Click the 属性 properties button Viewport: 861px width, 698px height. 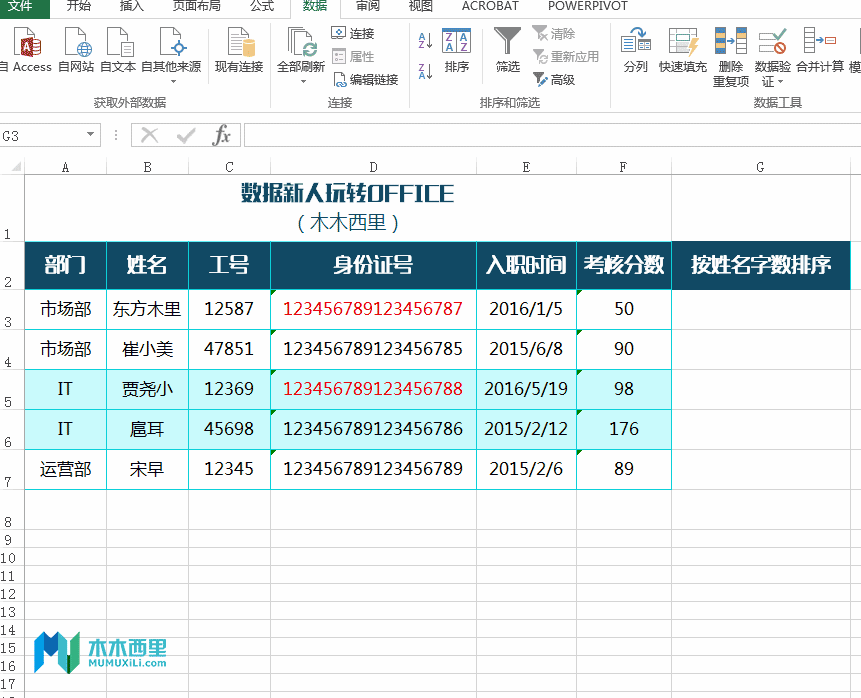354,57
